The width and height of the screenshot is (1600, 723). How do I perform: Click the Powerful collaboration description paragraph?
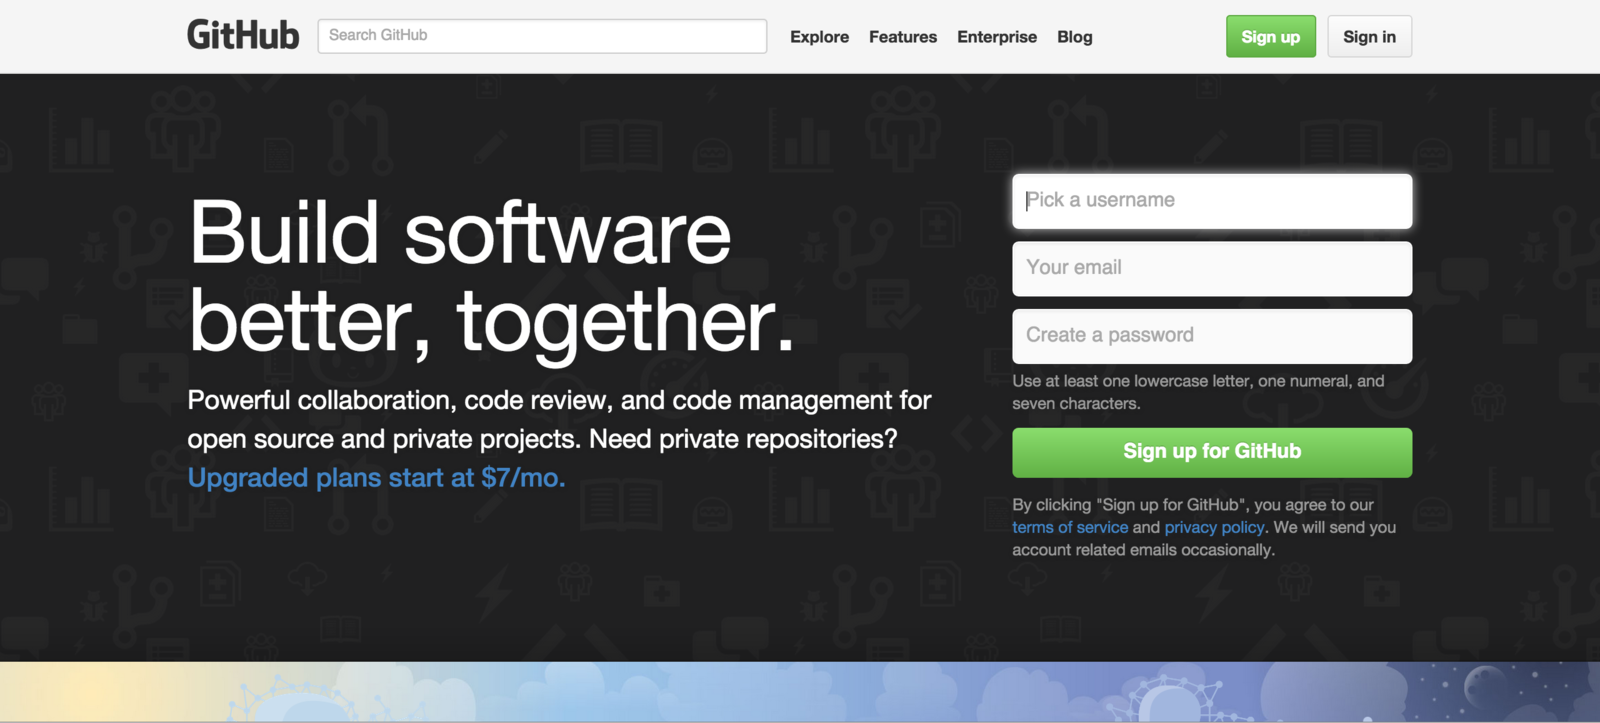pyautogui.click(x=558, y=419)
